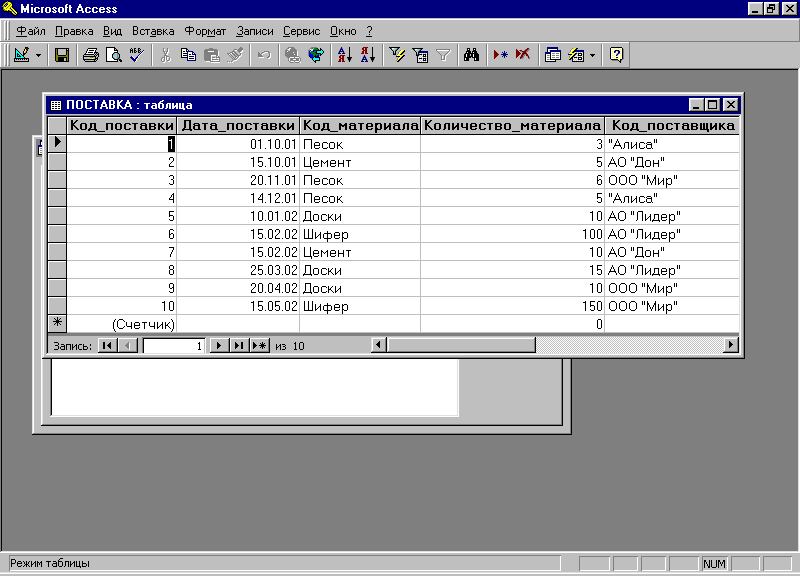This screenshot has width=800, height=576.
Task: Click horizontal scrollbar right arrow
Action: click(x=731, y=345)
